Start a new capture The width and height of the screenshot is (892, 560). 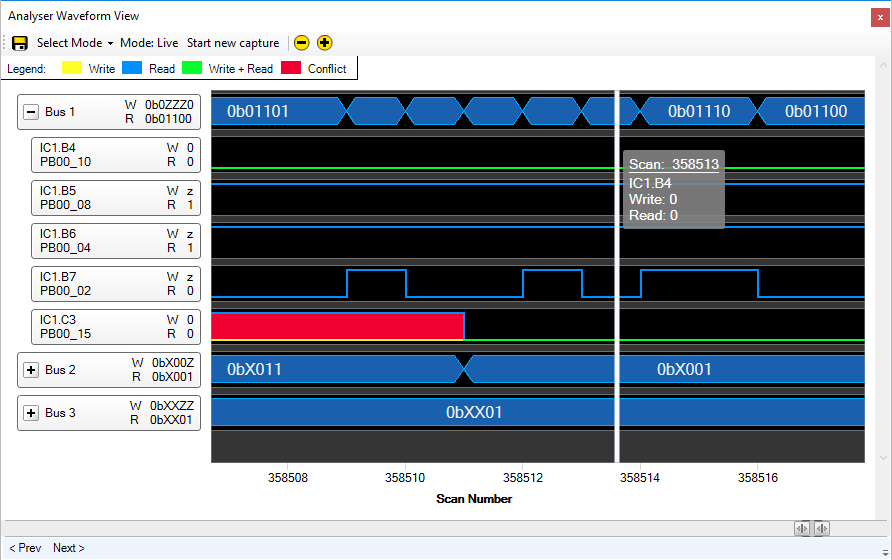[233, 43]
